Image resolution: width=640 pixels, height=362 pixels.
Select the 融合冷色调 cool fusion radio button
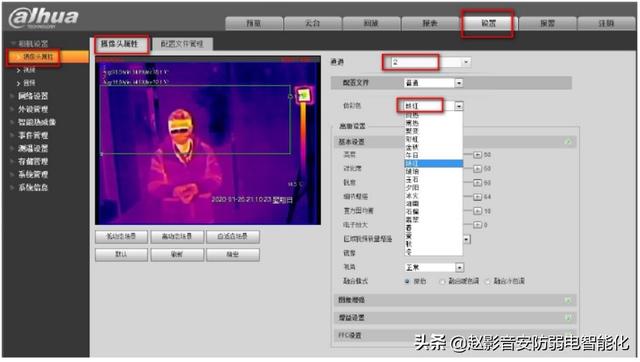(x=488, y=282)
